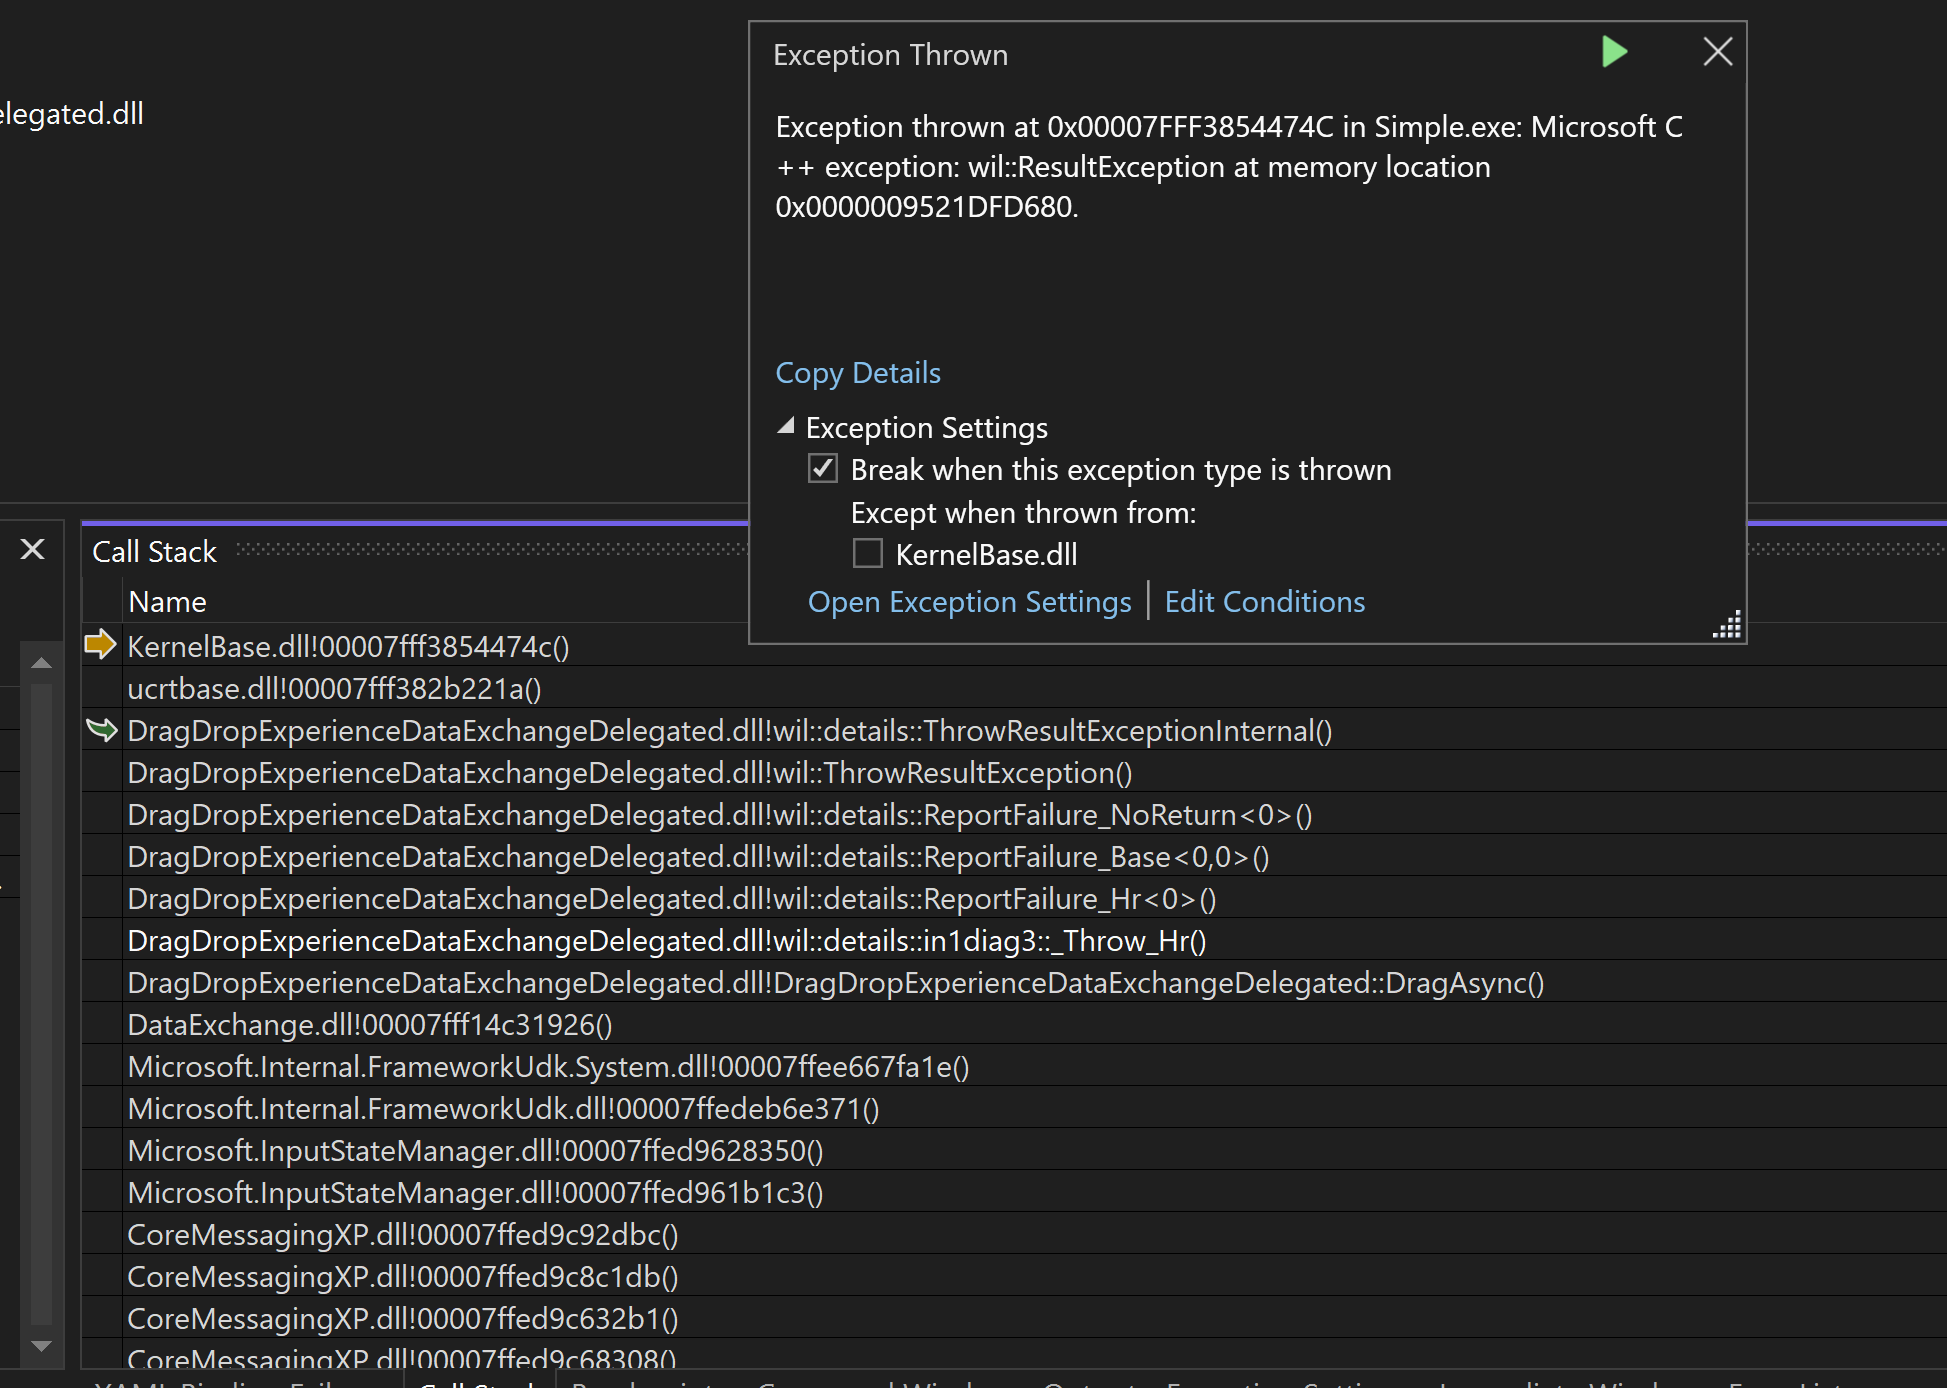Select the DragAsync() stack frame
The image size is (1947, 1388).
[835, 983]
